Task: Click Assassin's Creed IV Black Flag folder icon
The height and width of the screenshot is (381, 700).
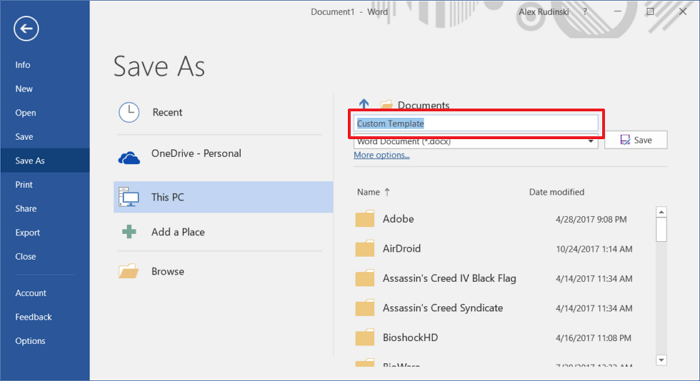Action: pyautogui.click(x=365, y=278)
